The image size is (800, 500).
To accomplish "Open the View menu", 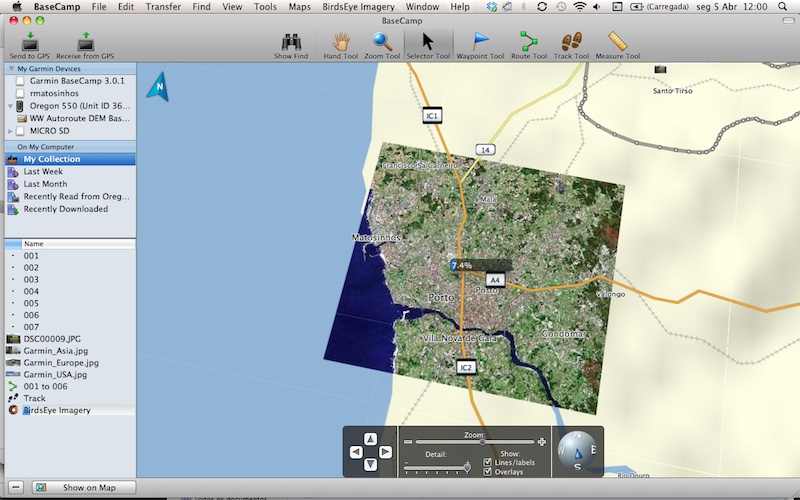I will [232, 7].
